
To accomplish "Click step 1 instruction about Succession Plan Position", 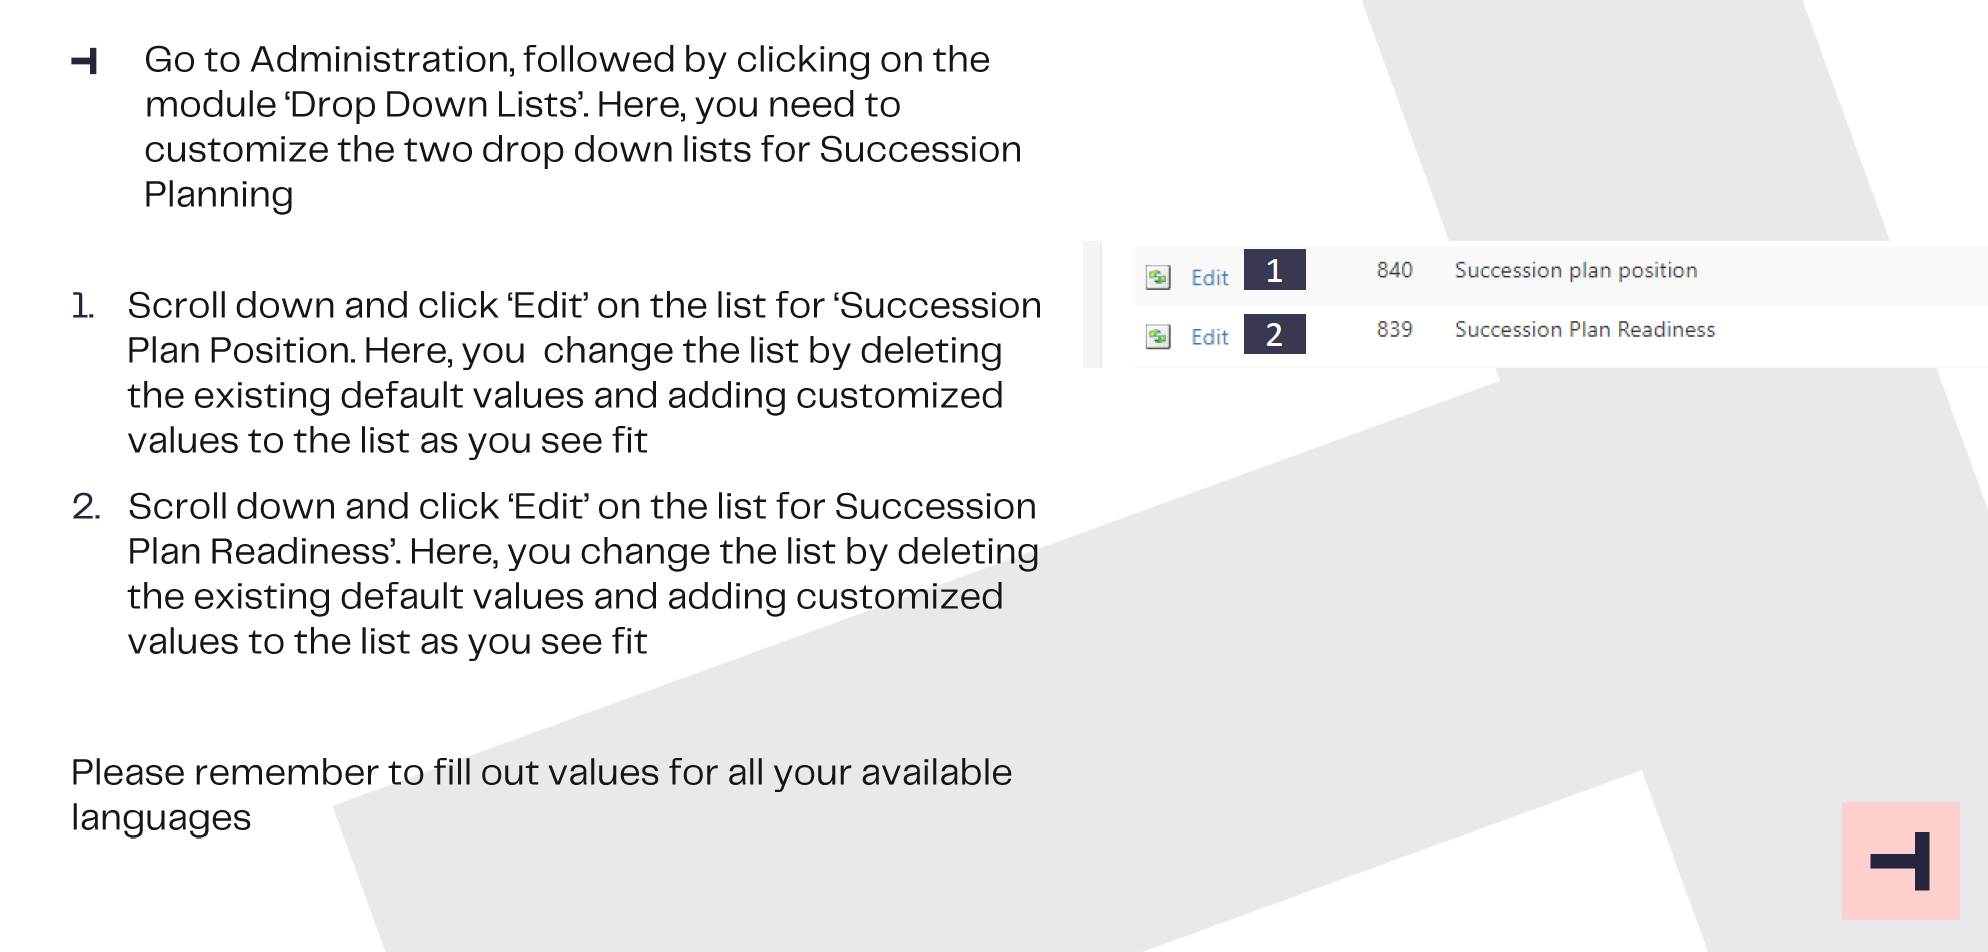I will 585,373.
